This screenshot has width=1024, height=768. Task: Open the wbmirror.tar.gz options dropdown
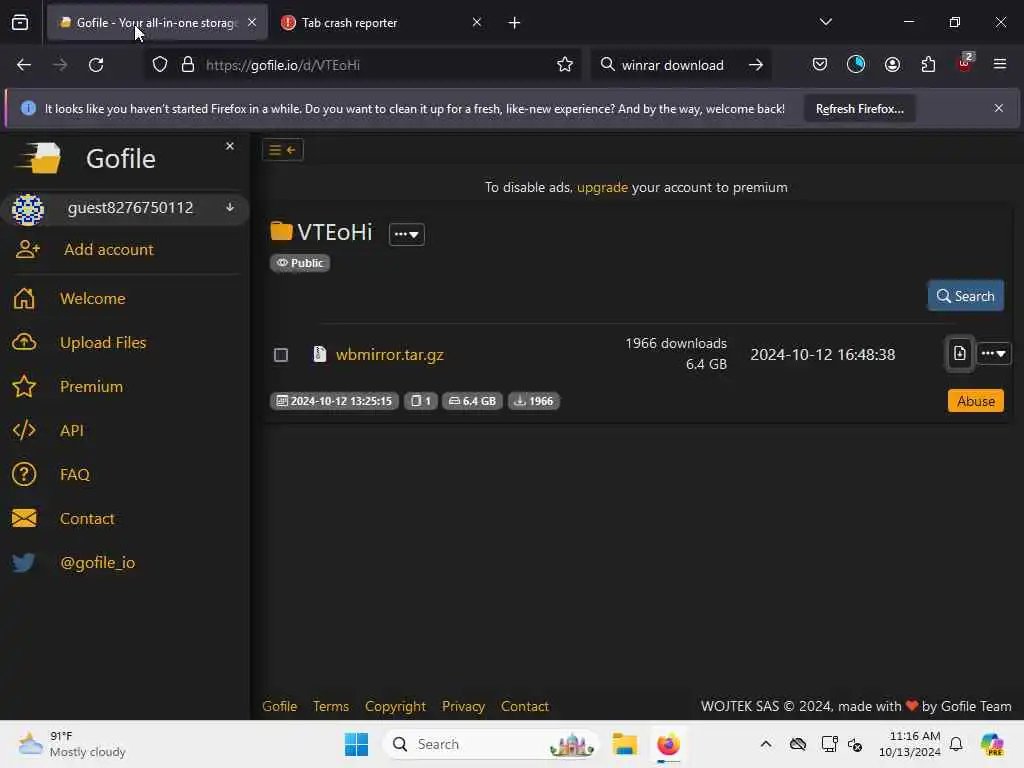click(993, 353)
